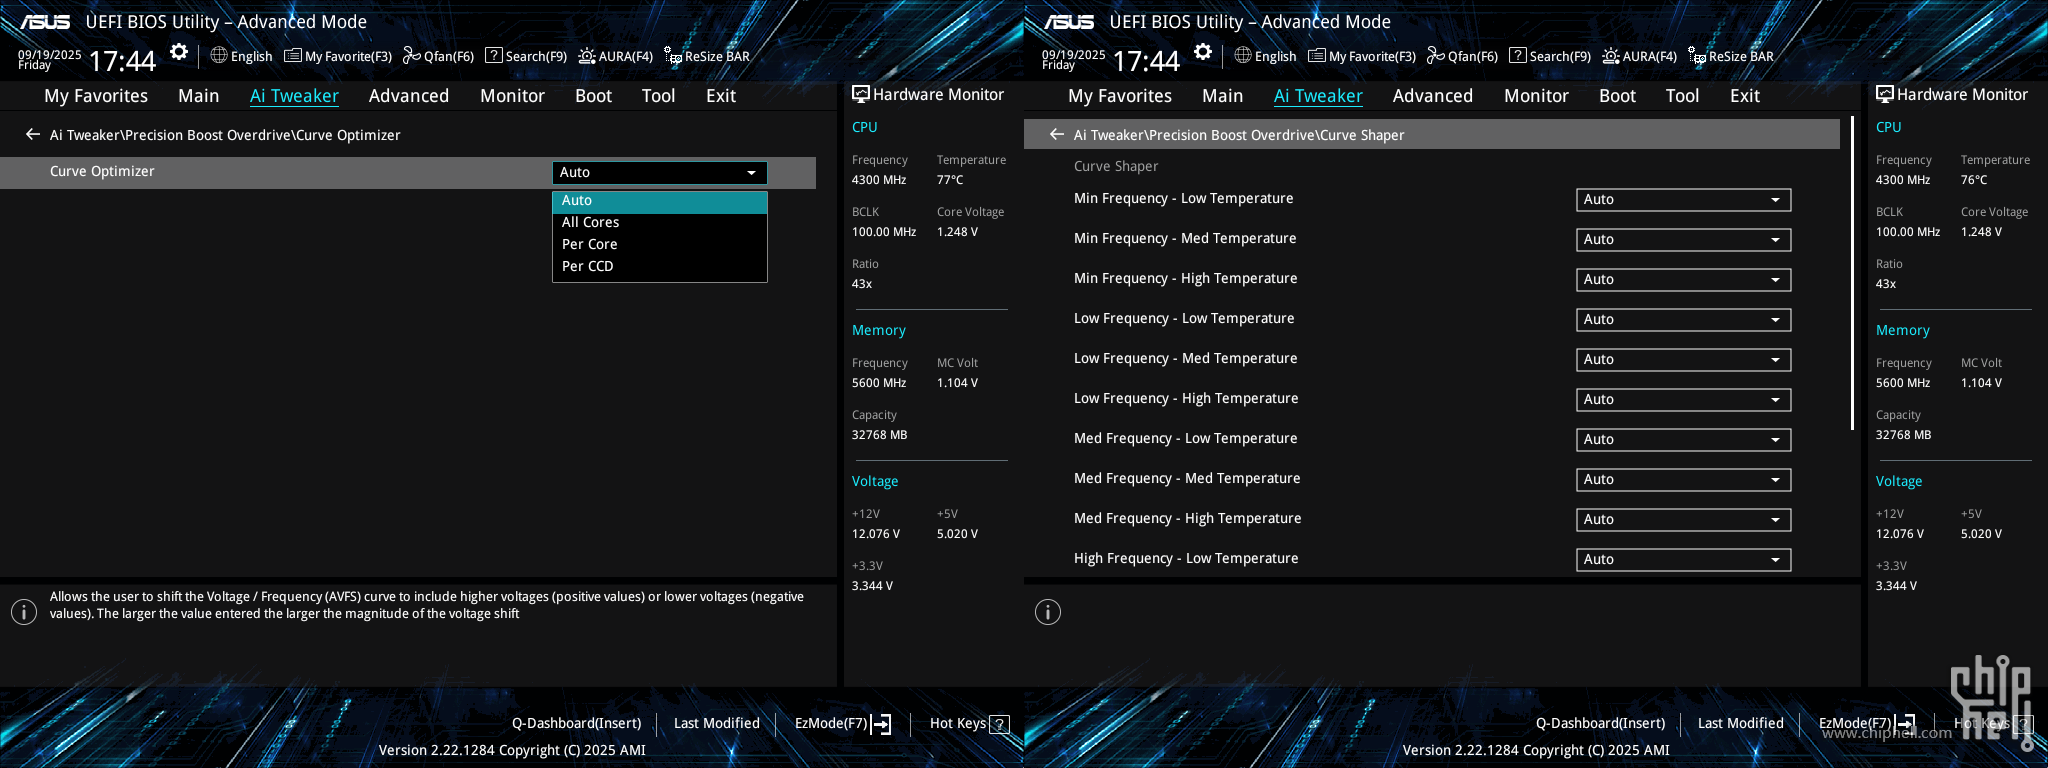Click EzMode(F7) switch icon in left BIOS

881,724
